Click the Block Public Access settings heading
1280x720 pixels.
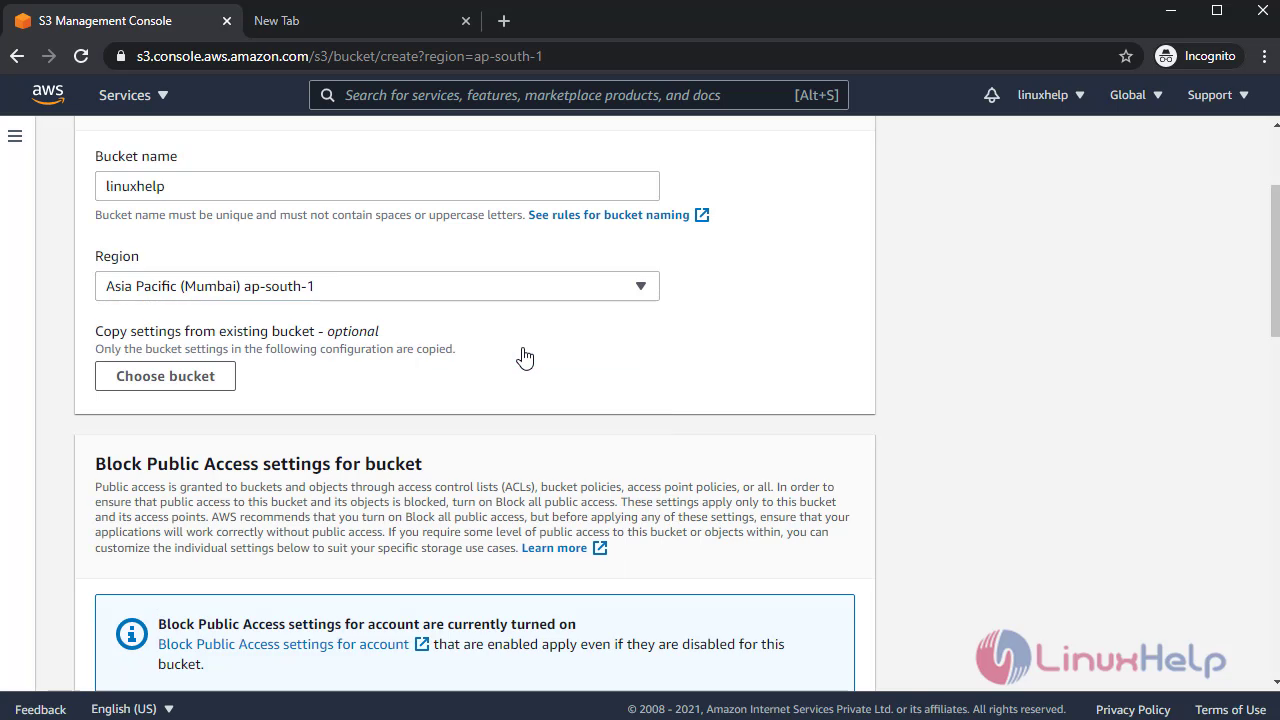tap(259, 464)
